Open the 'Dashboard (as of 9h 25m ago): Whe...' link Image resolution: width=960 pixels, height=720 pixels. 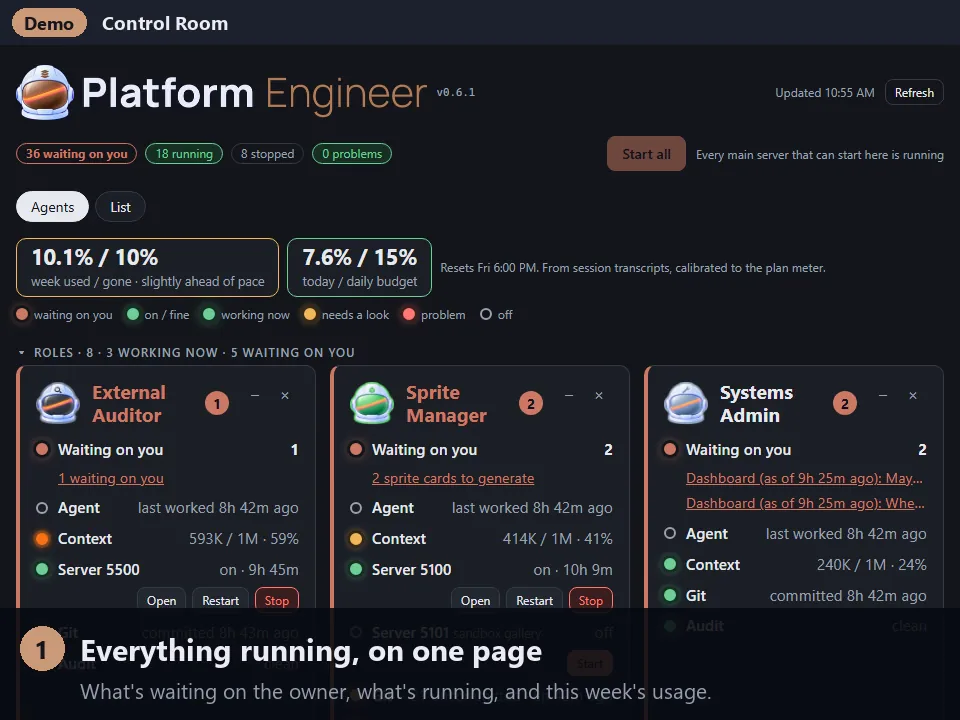pos(806,503)
